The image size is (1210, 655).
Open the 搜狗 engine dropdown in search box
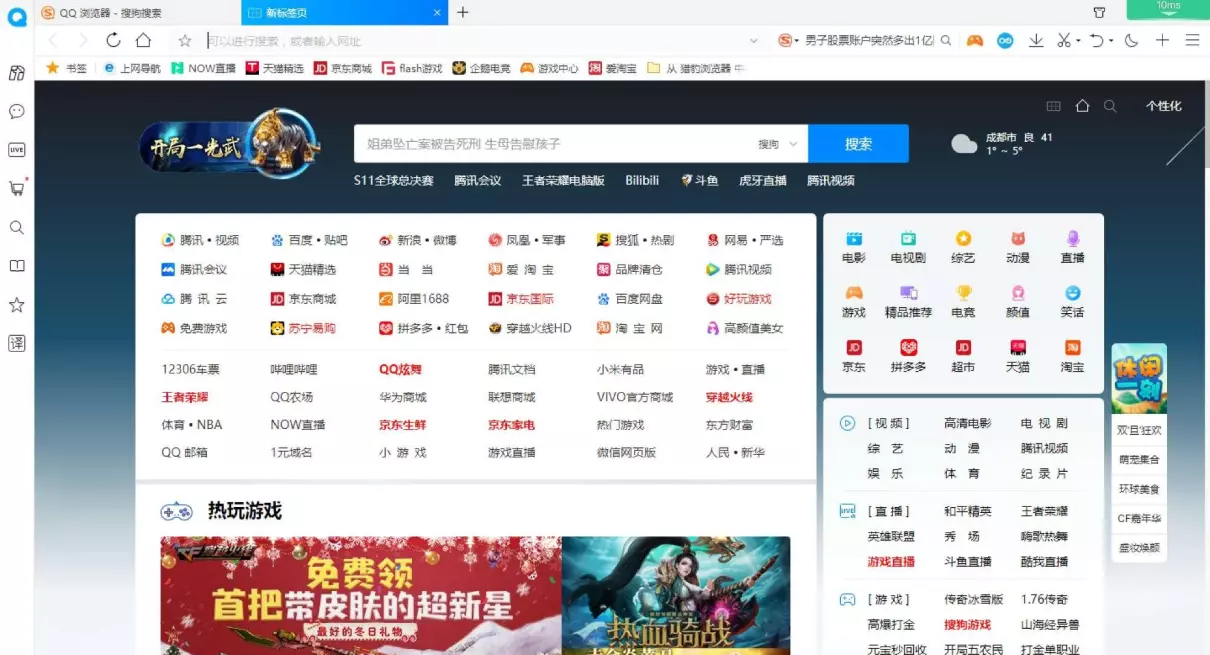[x=778, y=144]
